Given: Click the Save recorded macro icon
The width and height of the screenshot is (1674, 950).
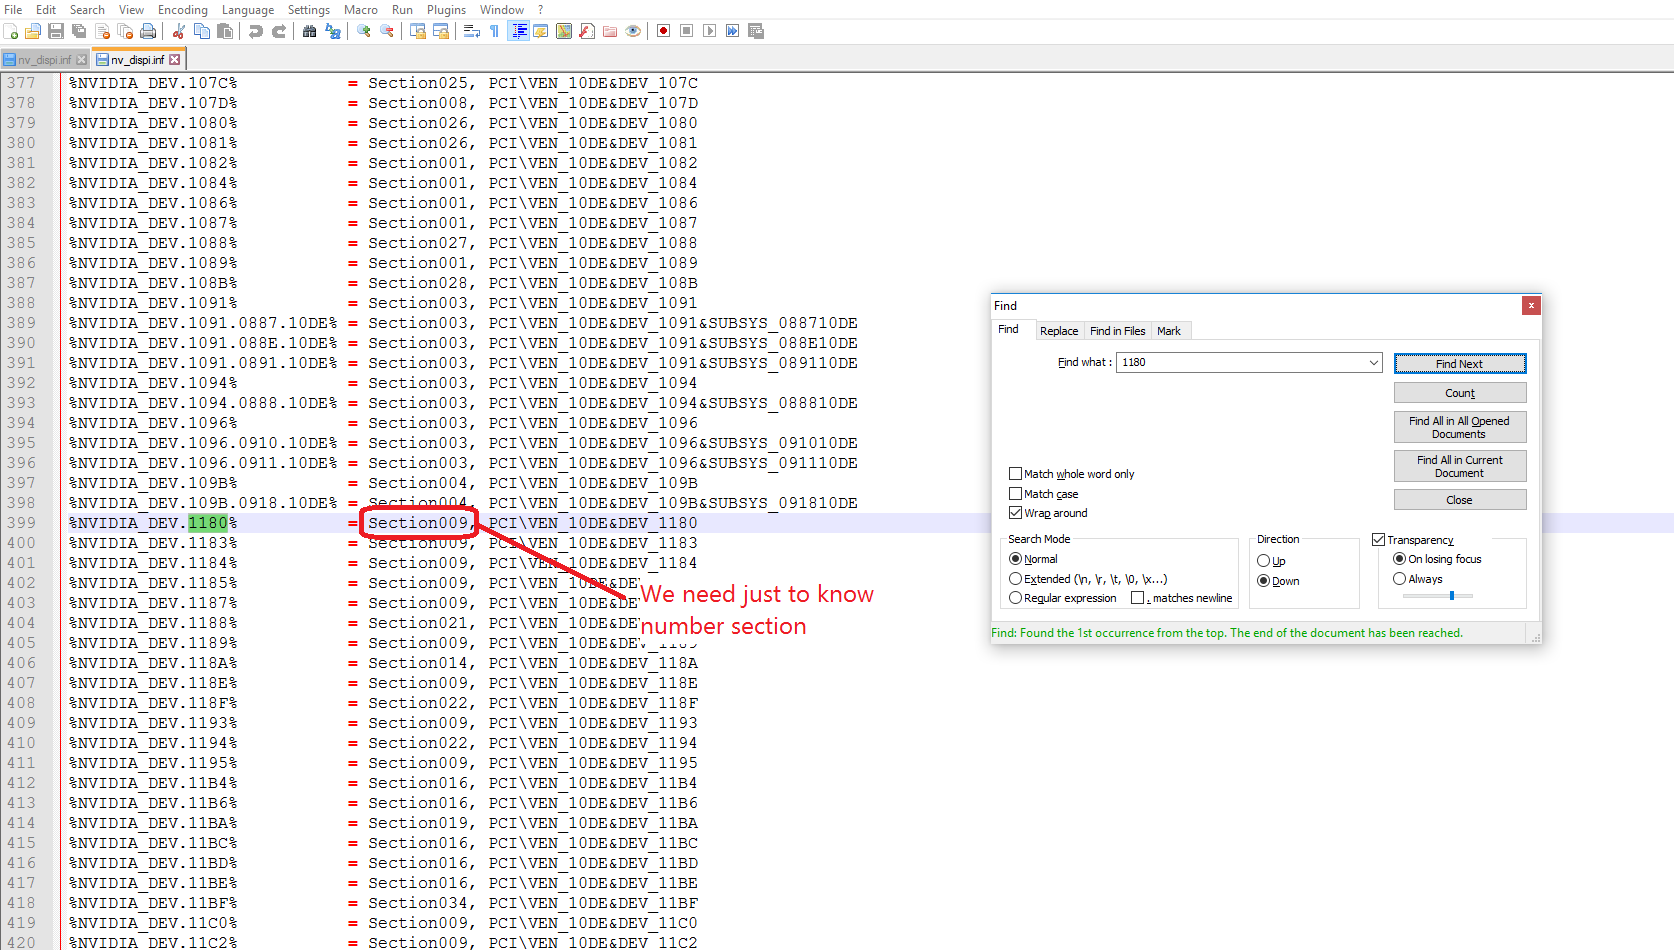Looking at the screenshot, I should click(x=755, y=31).
